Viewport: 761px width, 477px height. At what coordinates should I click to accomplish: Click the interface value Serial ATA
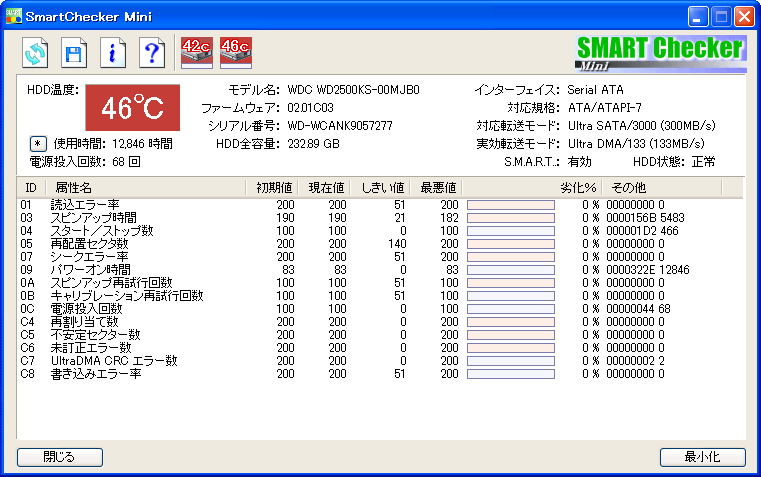[595, 90]
